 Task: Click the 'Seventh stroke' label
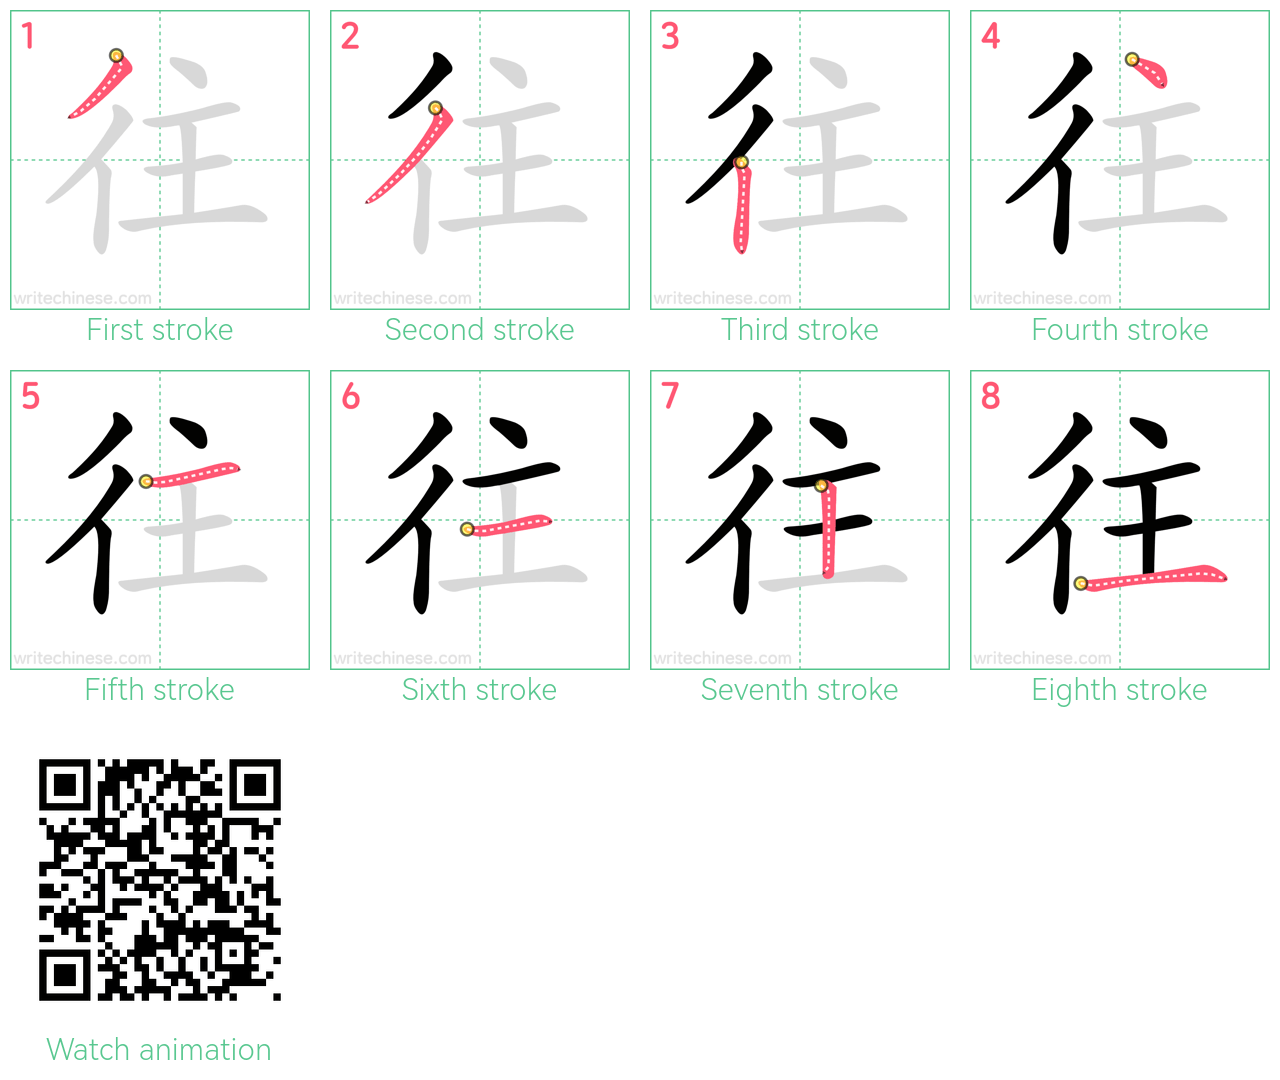click(x=800, y=690)
